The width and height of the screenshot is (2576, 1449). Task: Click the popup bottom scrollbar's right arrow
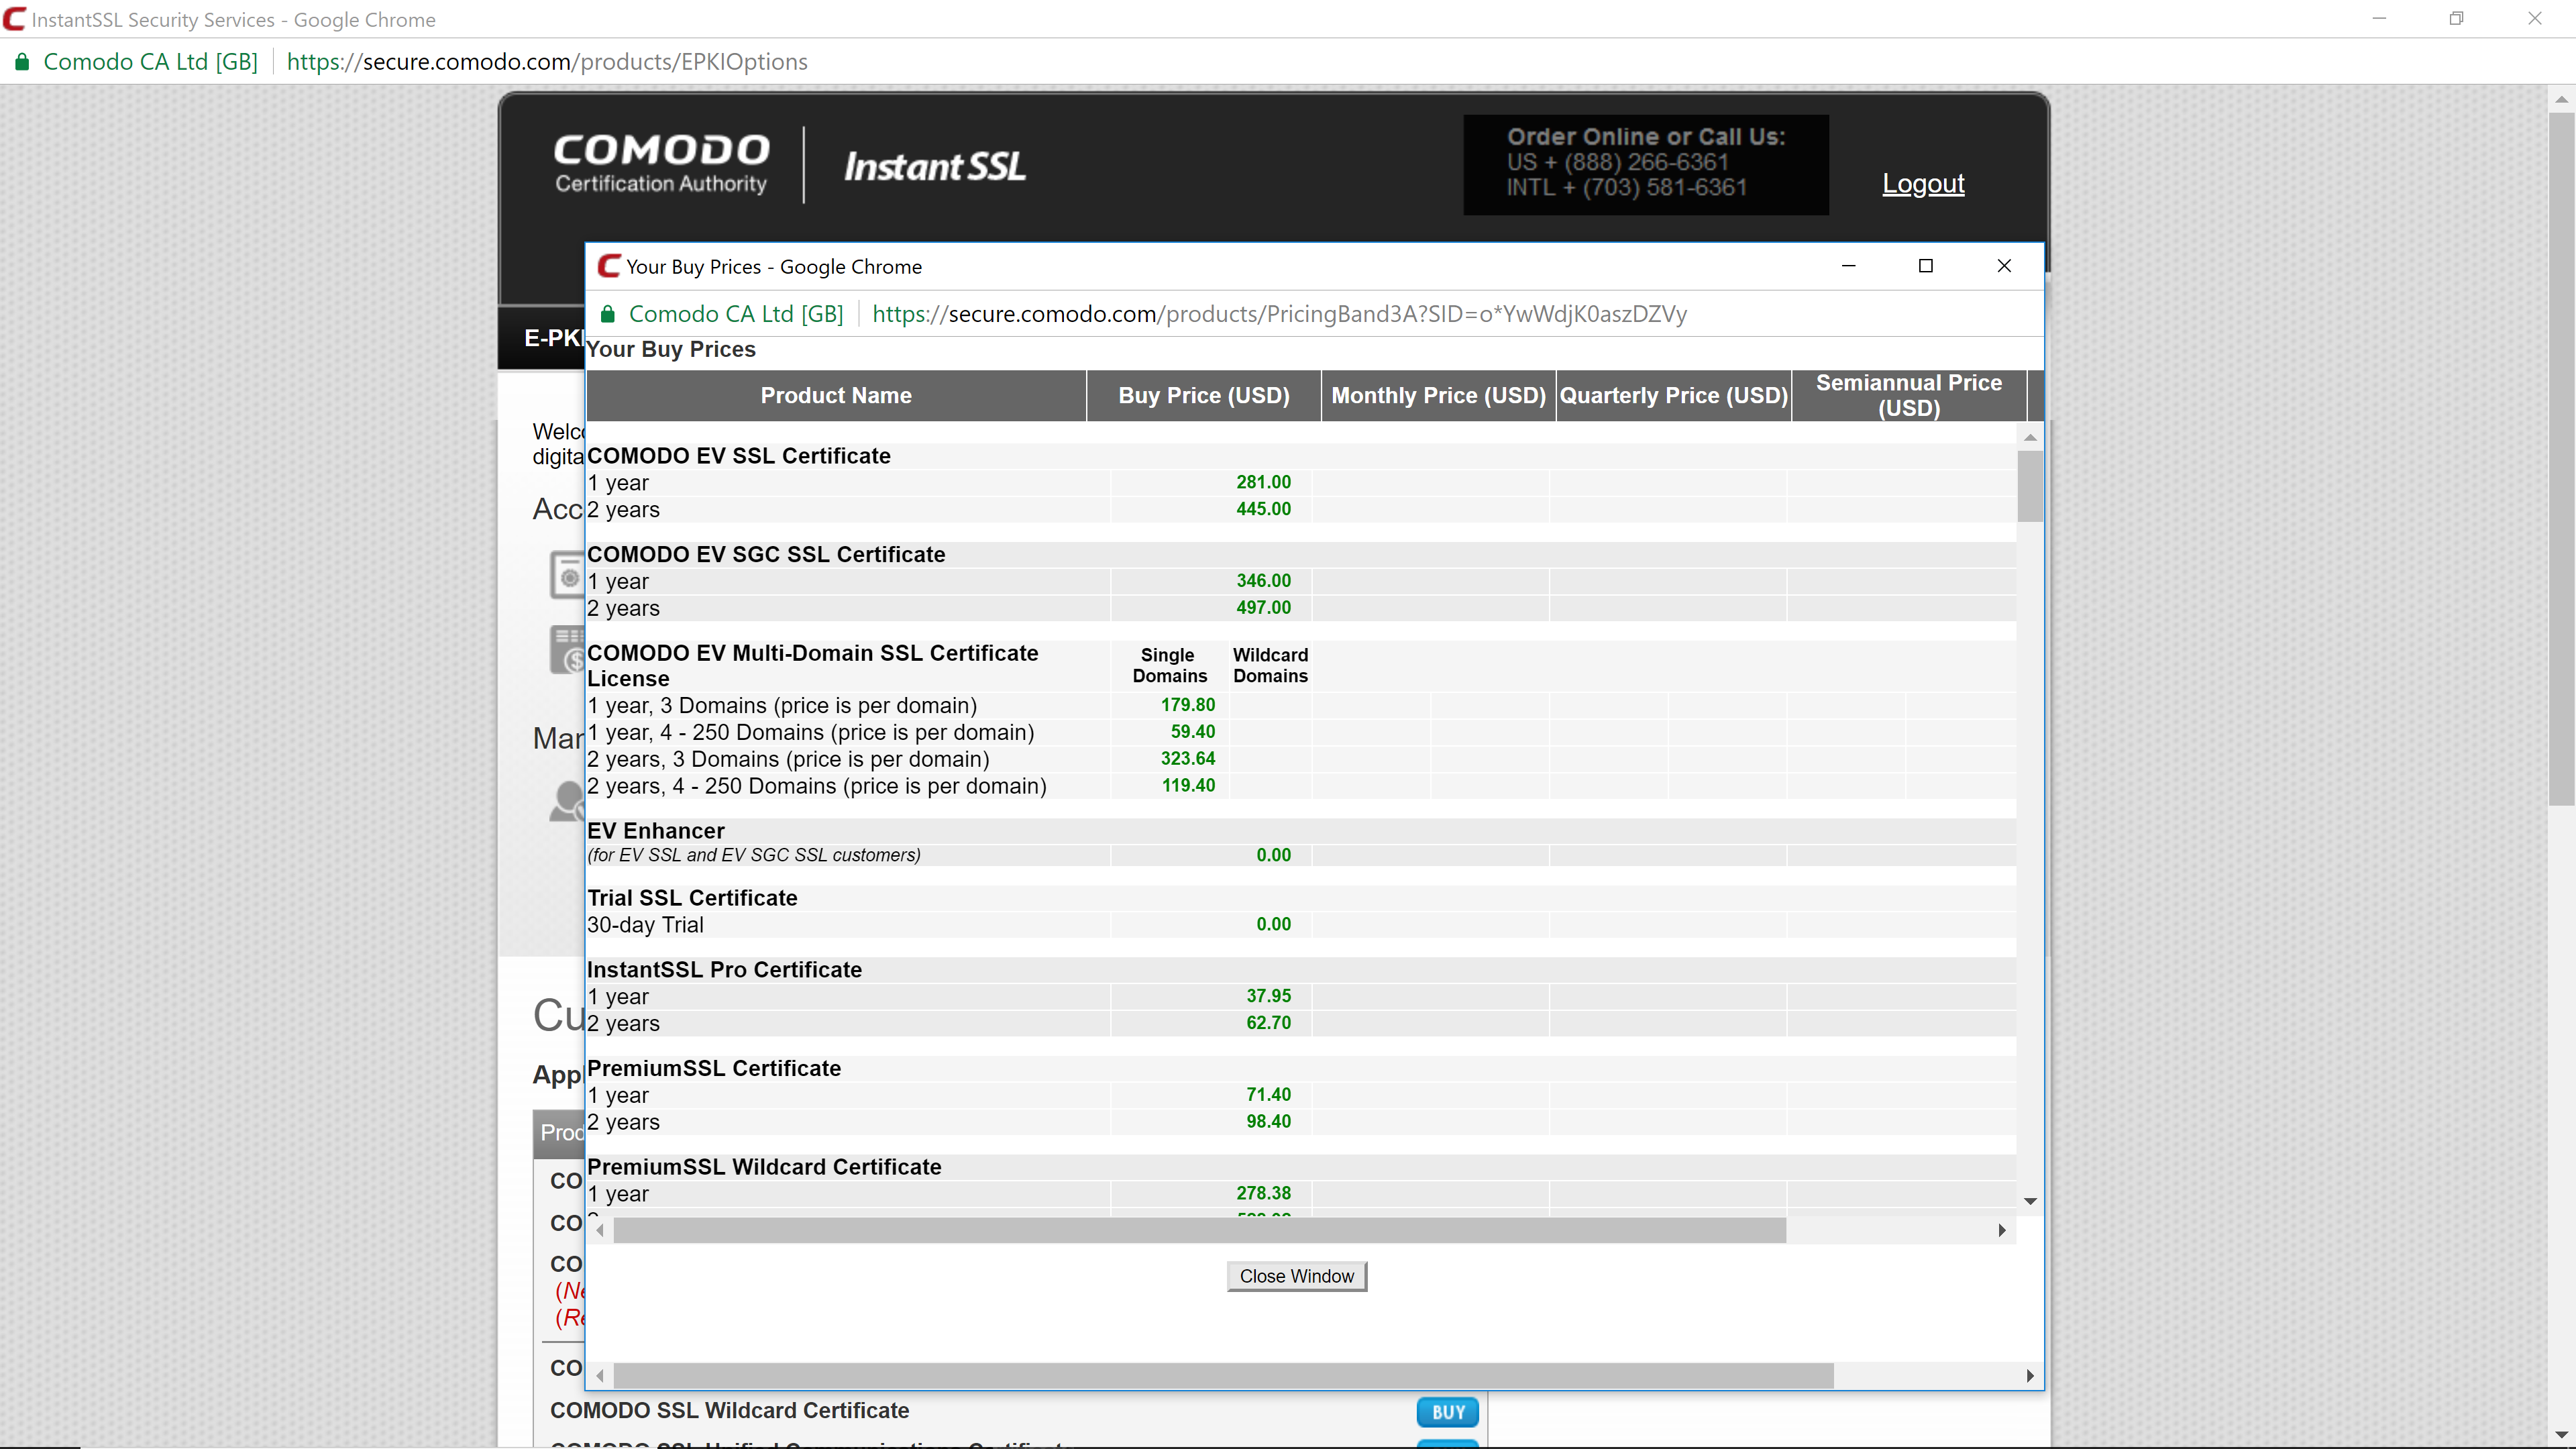coord(2029,1376)
